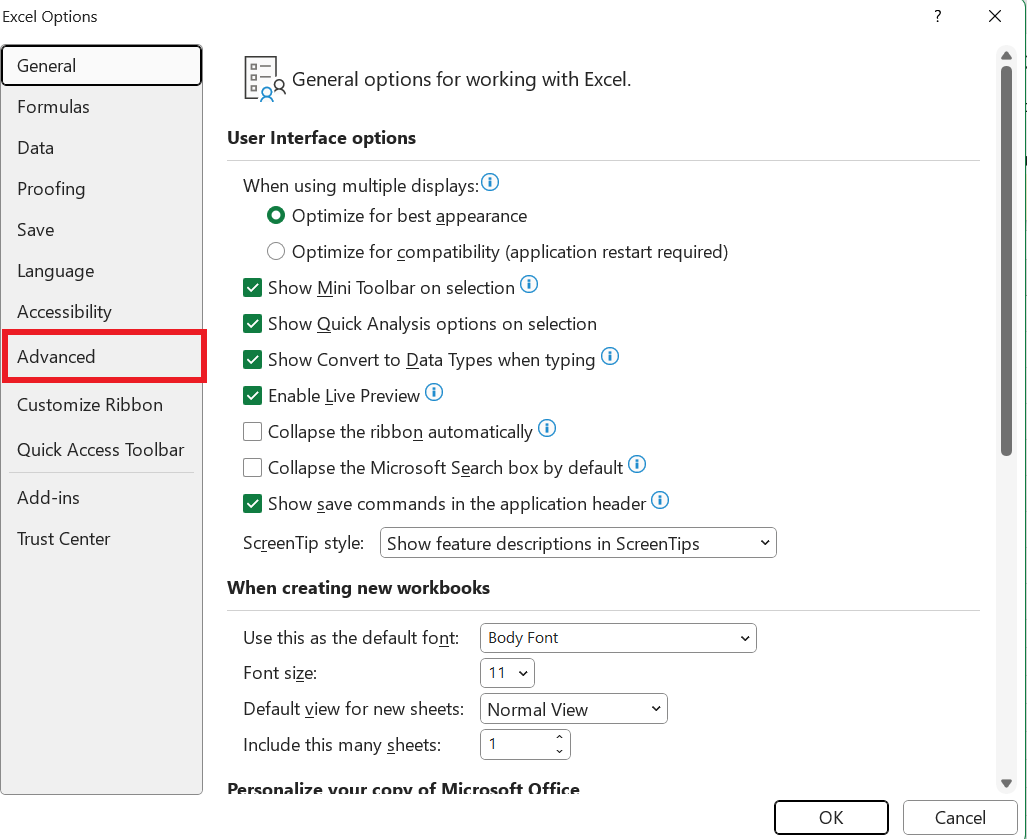The image size is (1027, 839).
Task: Click the Help question mark icon
Action: click(x=937, y=16)
